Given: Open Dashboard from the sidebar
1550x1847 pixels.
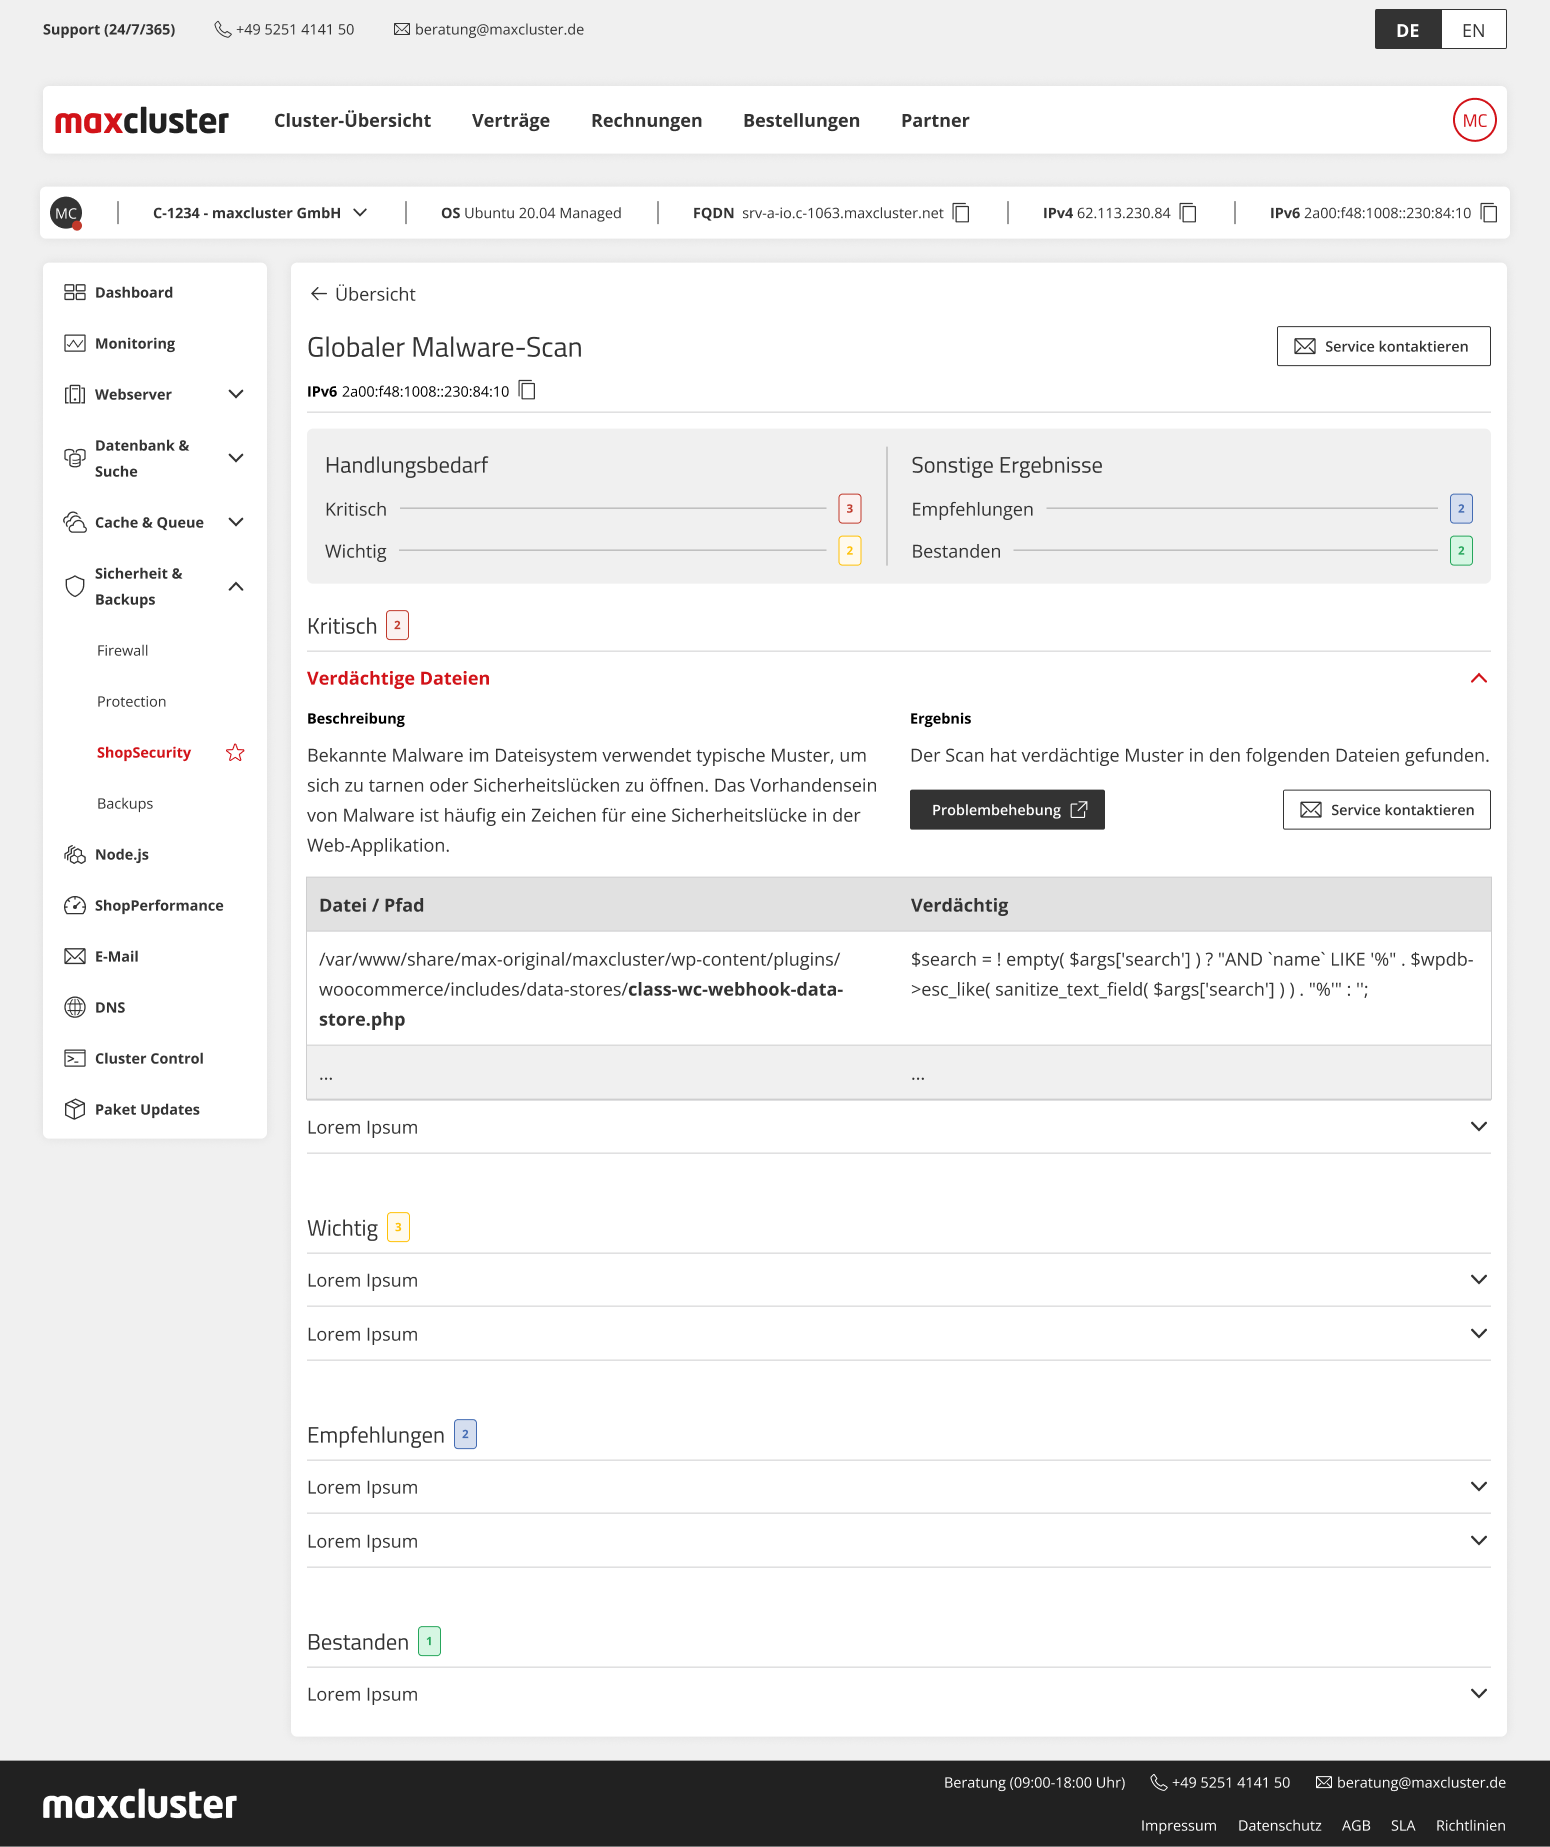Looking at the screenshot, I should 134,292.
